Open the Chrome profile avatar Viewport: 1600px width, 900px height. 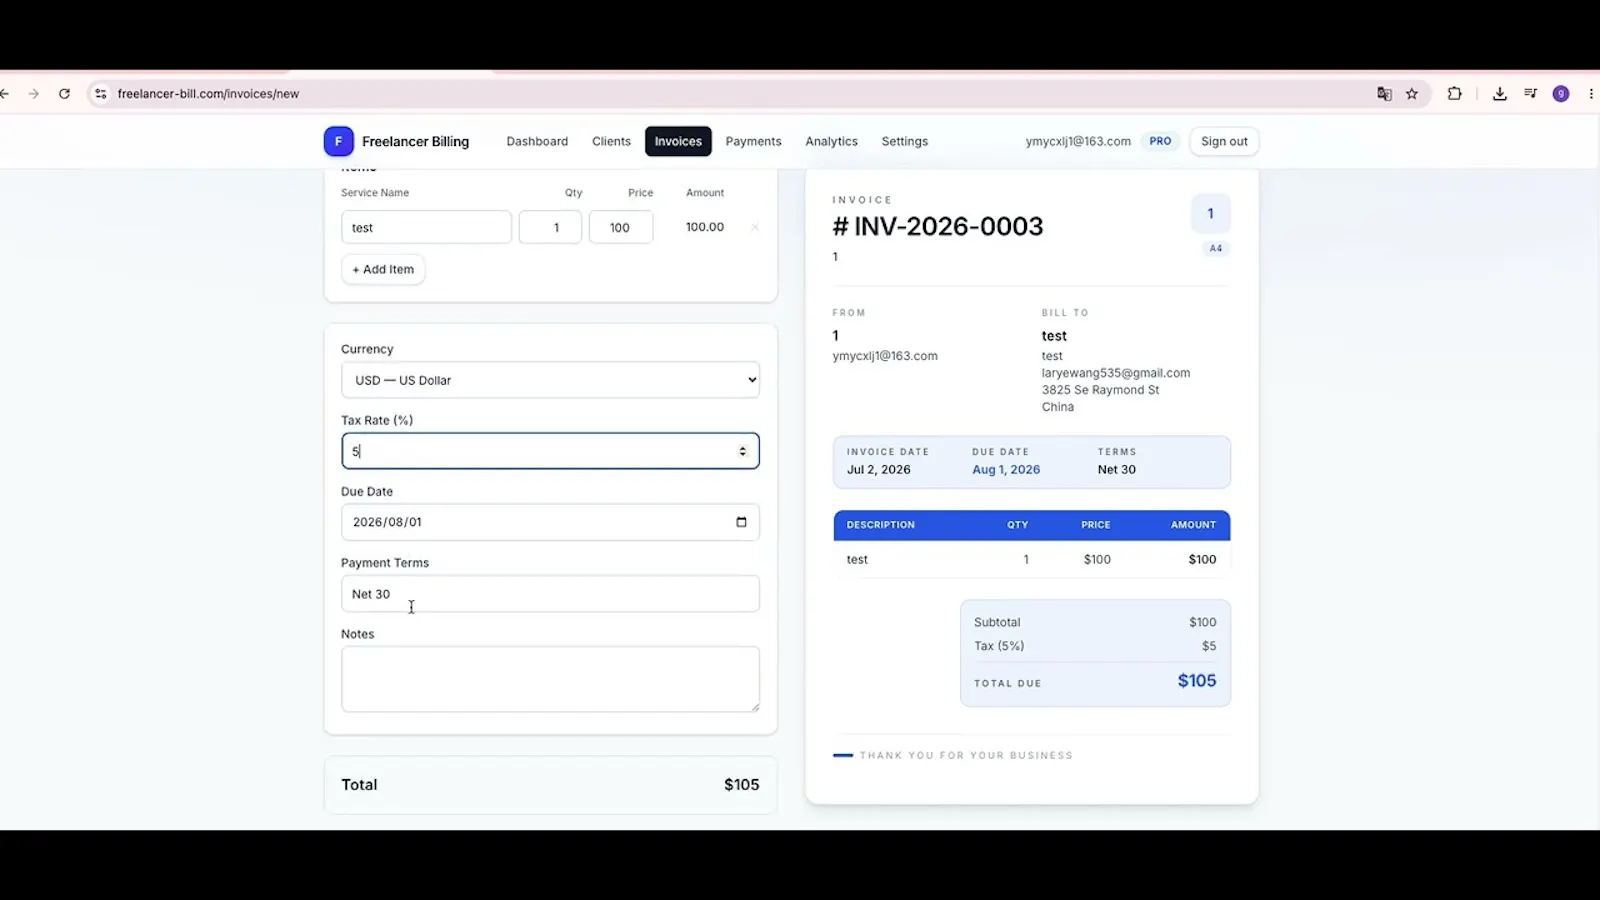[x=1561, y=94]
